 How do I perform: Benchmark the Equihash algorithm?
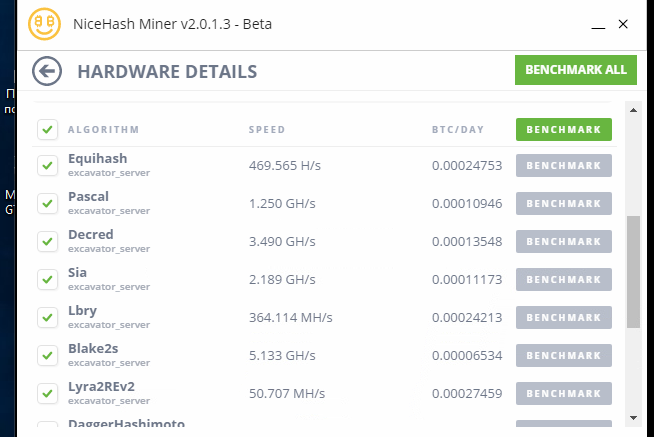coord(563,166)
